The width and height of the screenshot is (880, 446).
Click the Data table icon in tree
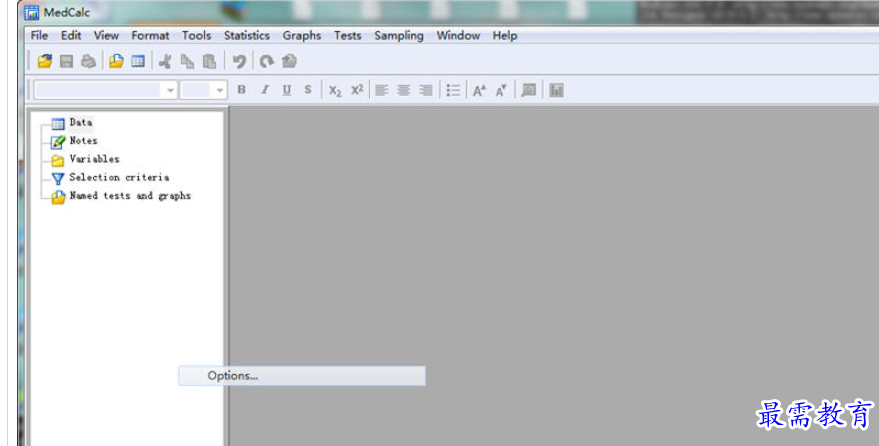58,123
